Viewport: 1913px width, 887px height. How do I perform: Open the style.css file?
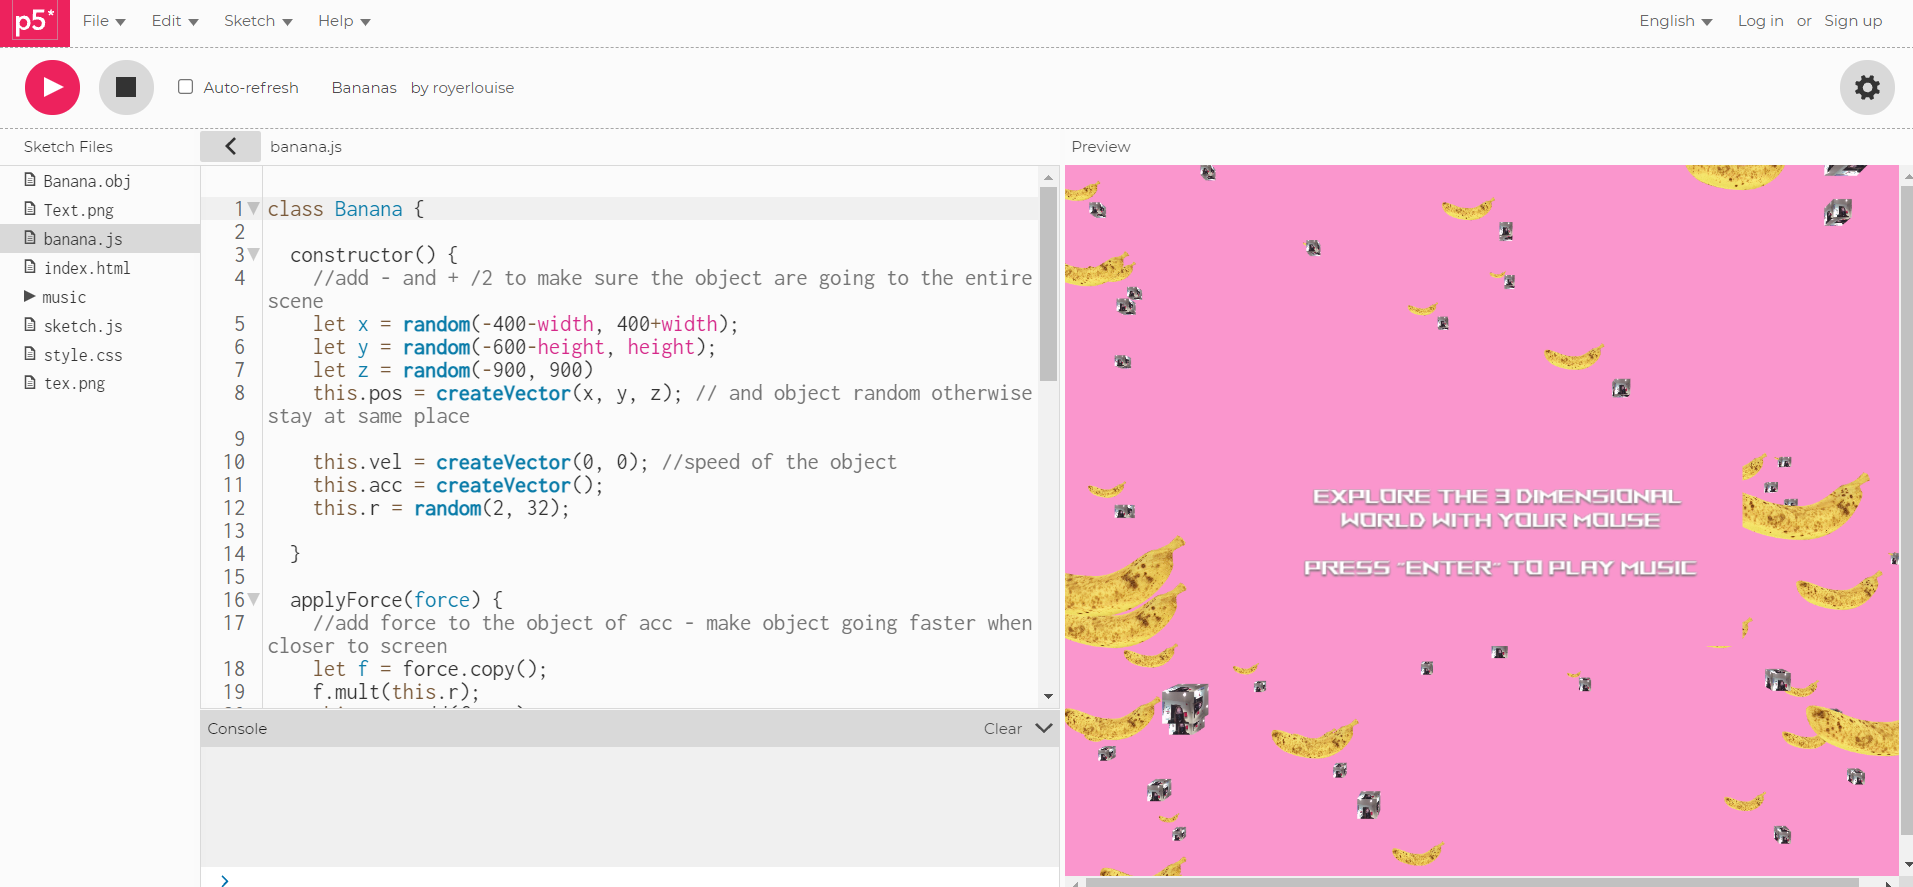pos(83,355)
